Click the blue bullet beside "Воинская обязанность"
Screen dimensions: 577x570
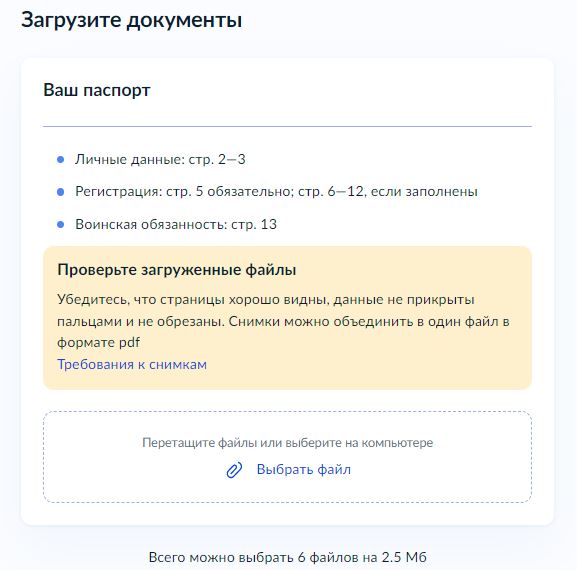point(61,224)
